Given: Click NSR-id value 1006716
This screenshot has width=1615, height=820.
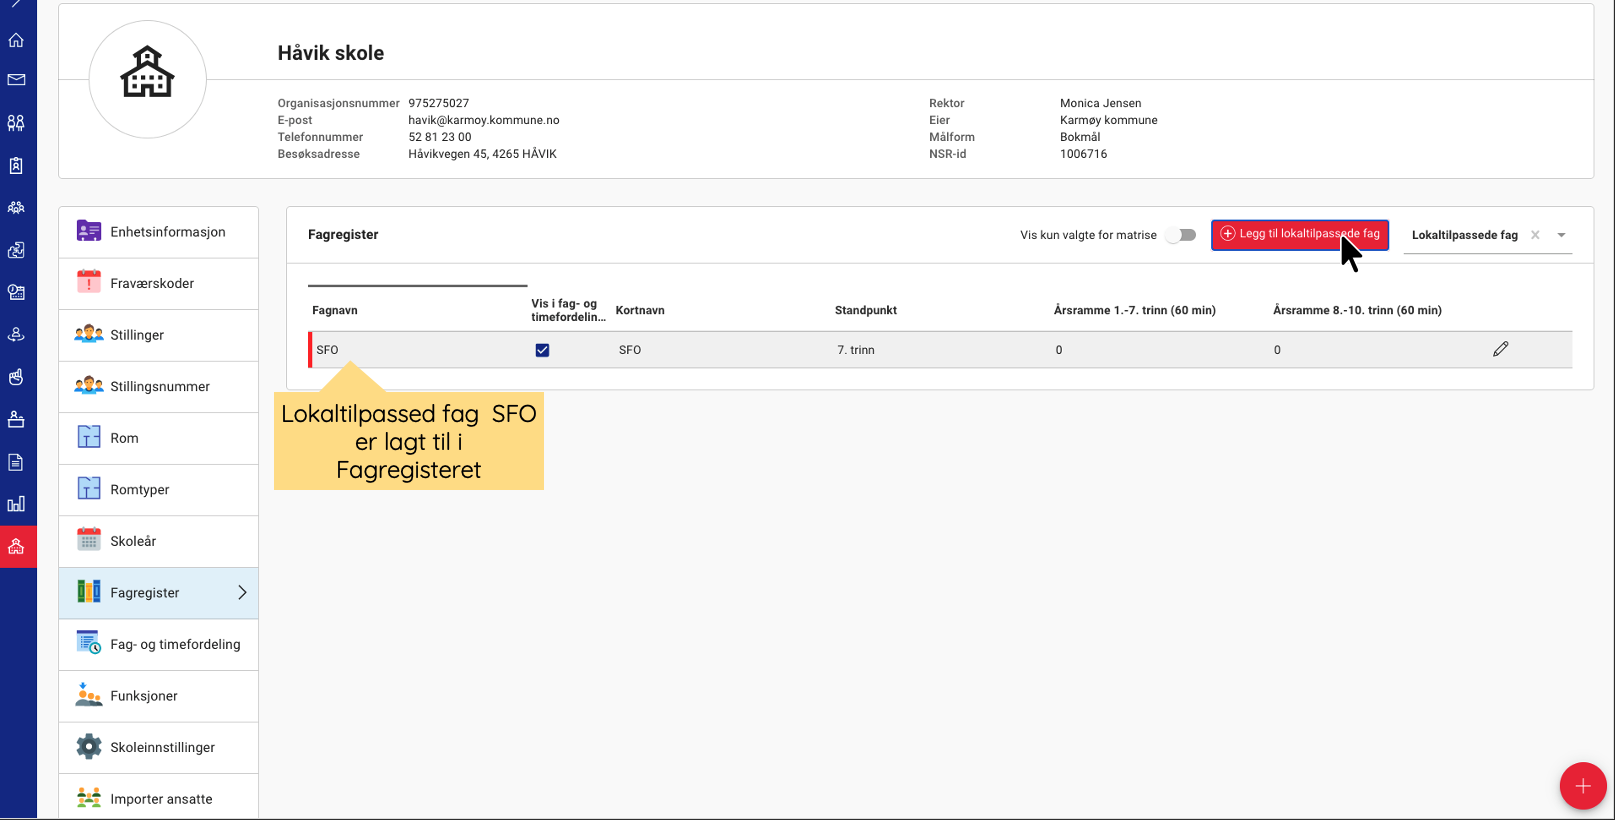Looking at the screenshot, I should click(1083, 154).
